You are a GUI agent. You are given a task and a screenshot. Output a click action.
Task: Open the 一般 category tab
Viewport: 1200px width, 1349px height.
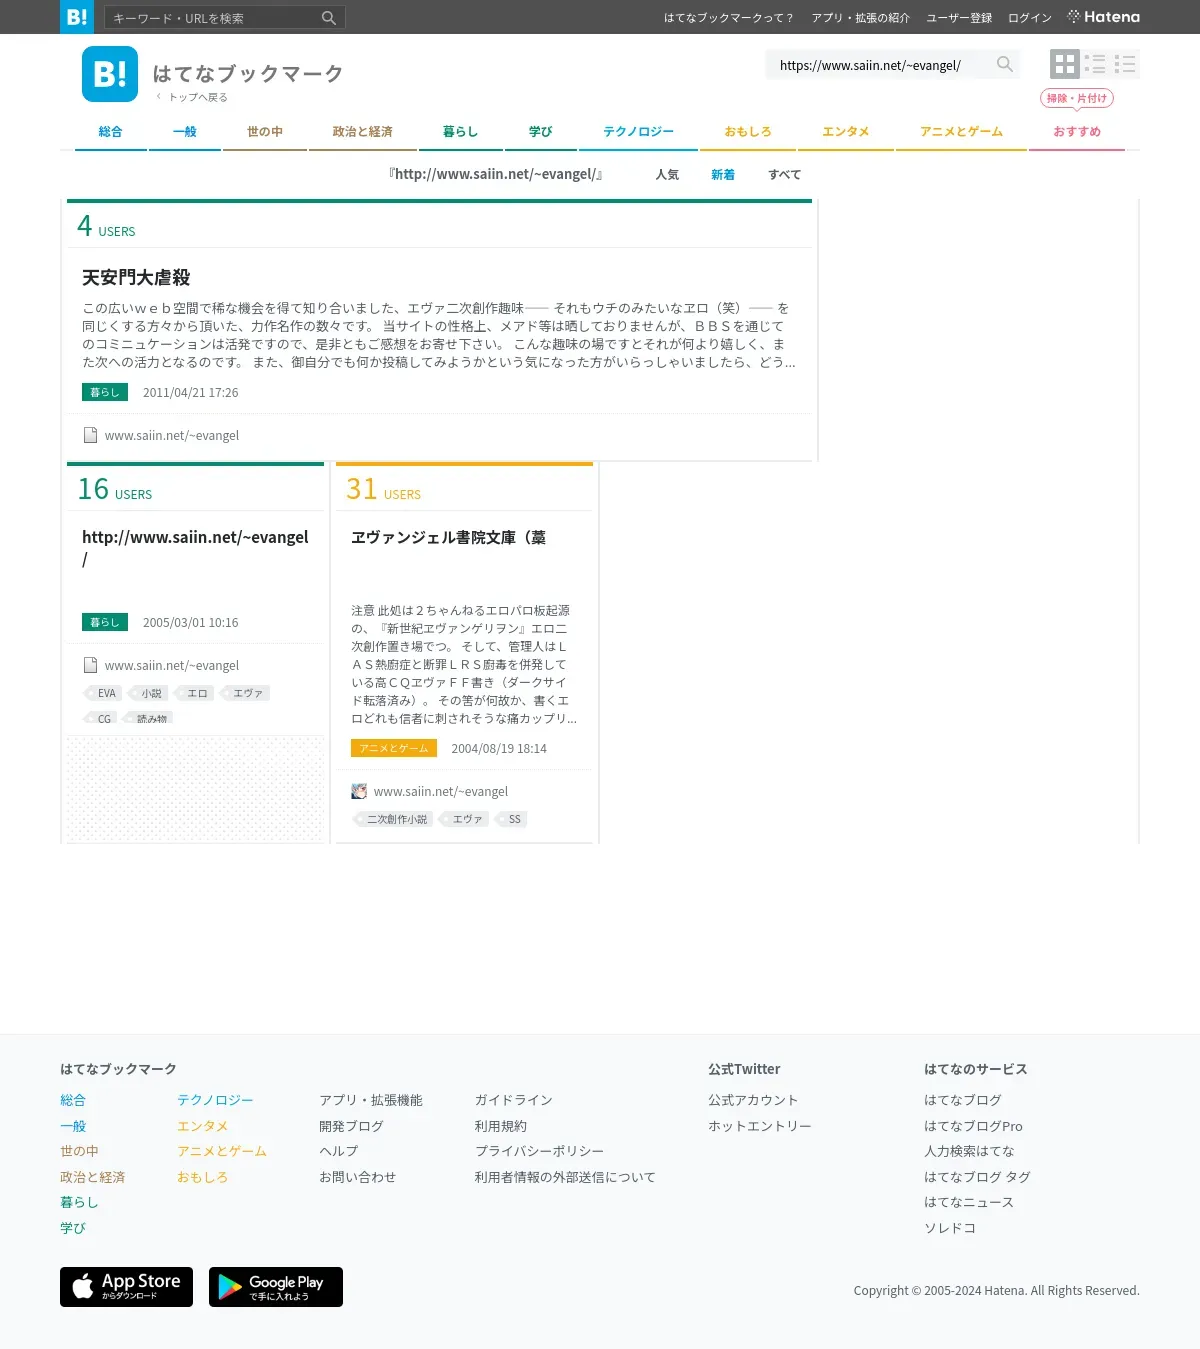(x=185, y=132)
